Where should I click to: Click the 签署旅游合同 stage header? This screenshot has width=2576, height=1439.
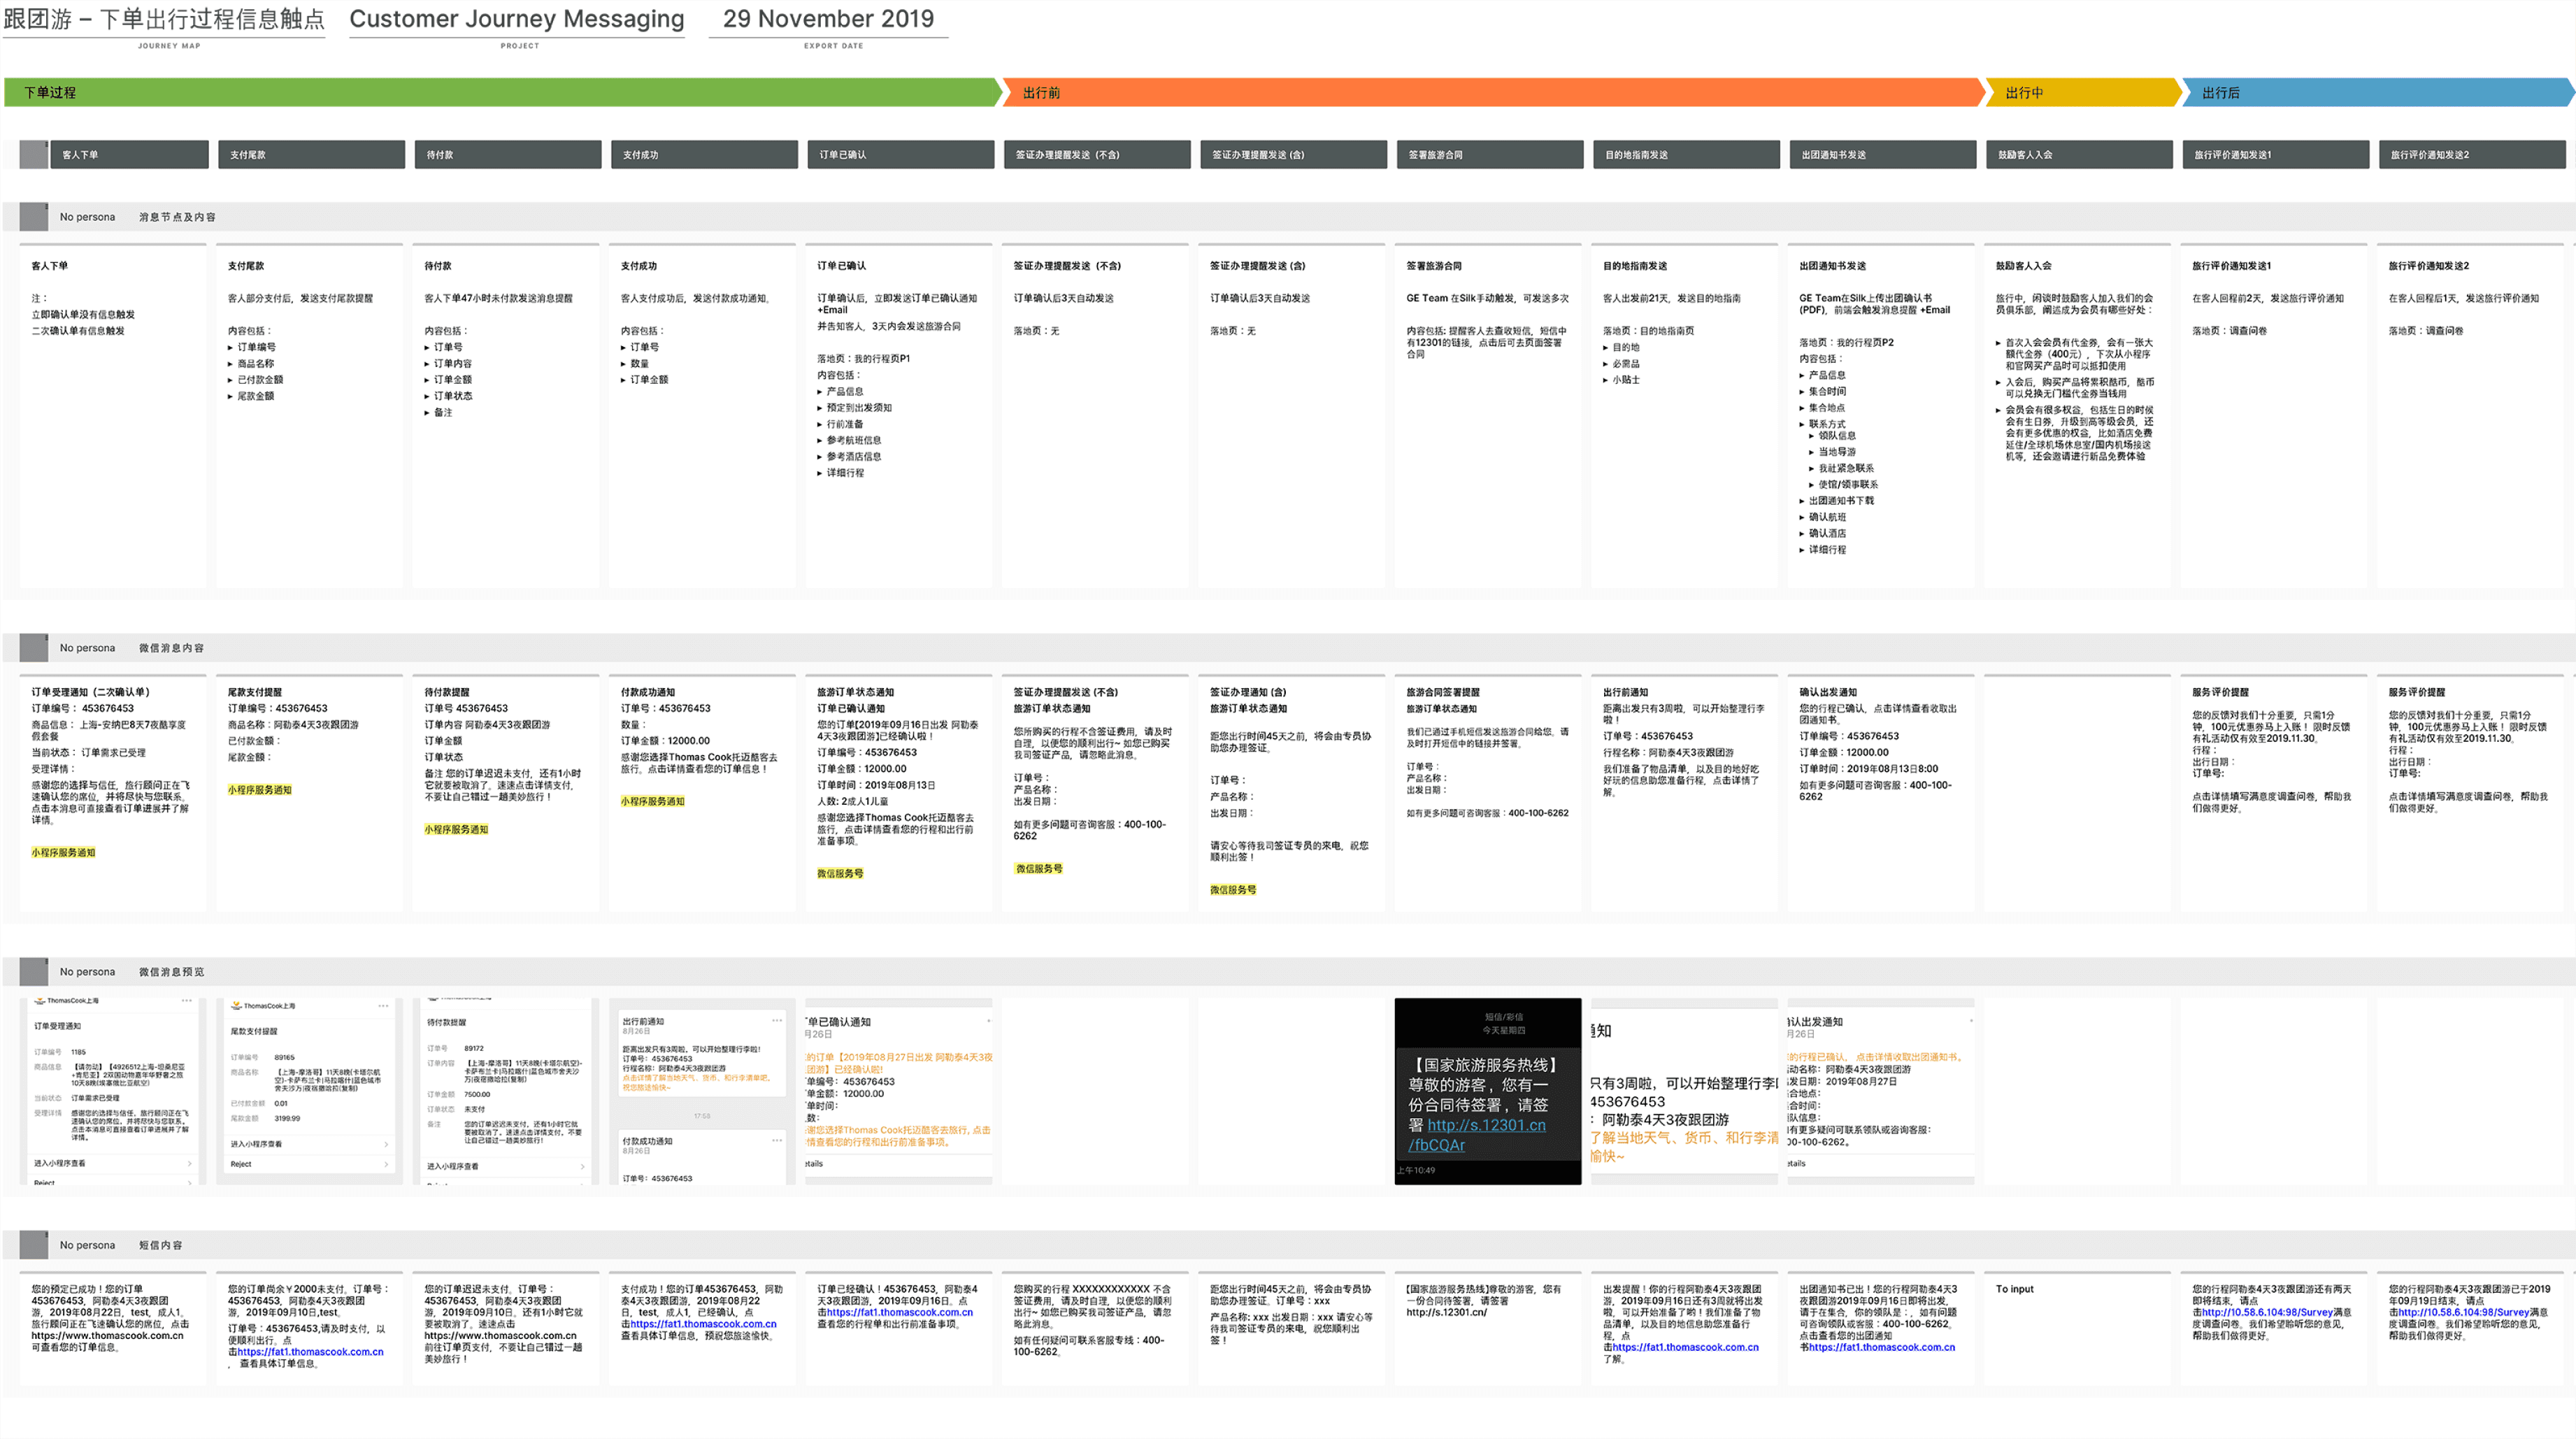[1489, 155]
